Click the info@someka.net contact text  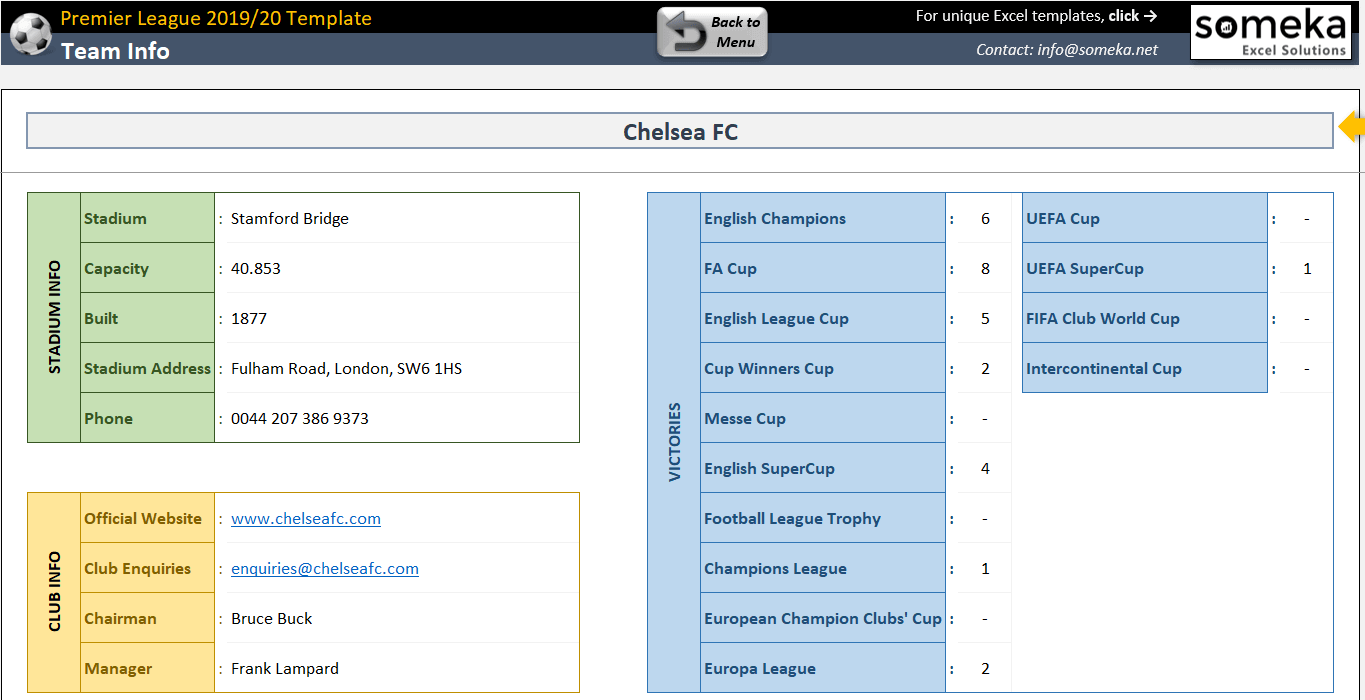click(x=1066, y=49)
